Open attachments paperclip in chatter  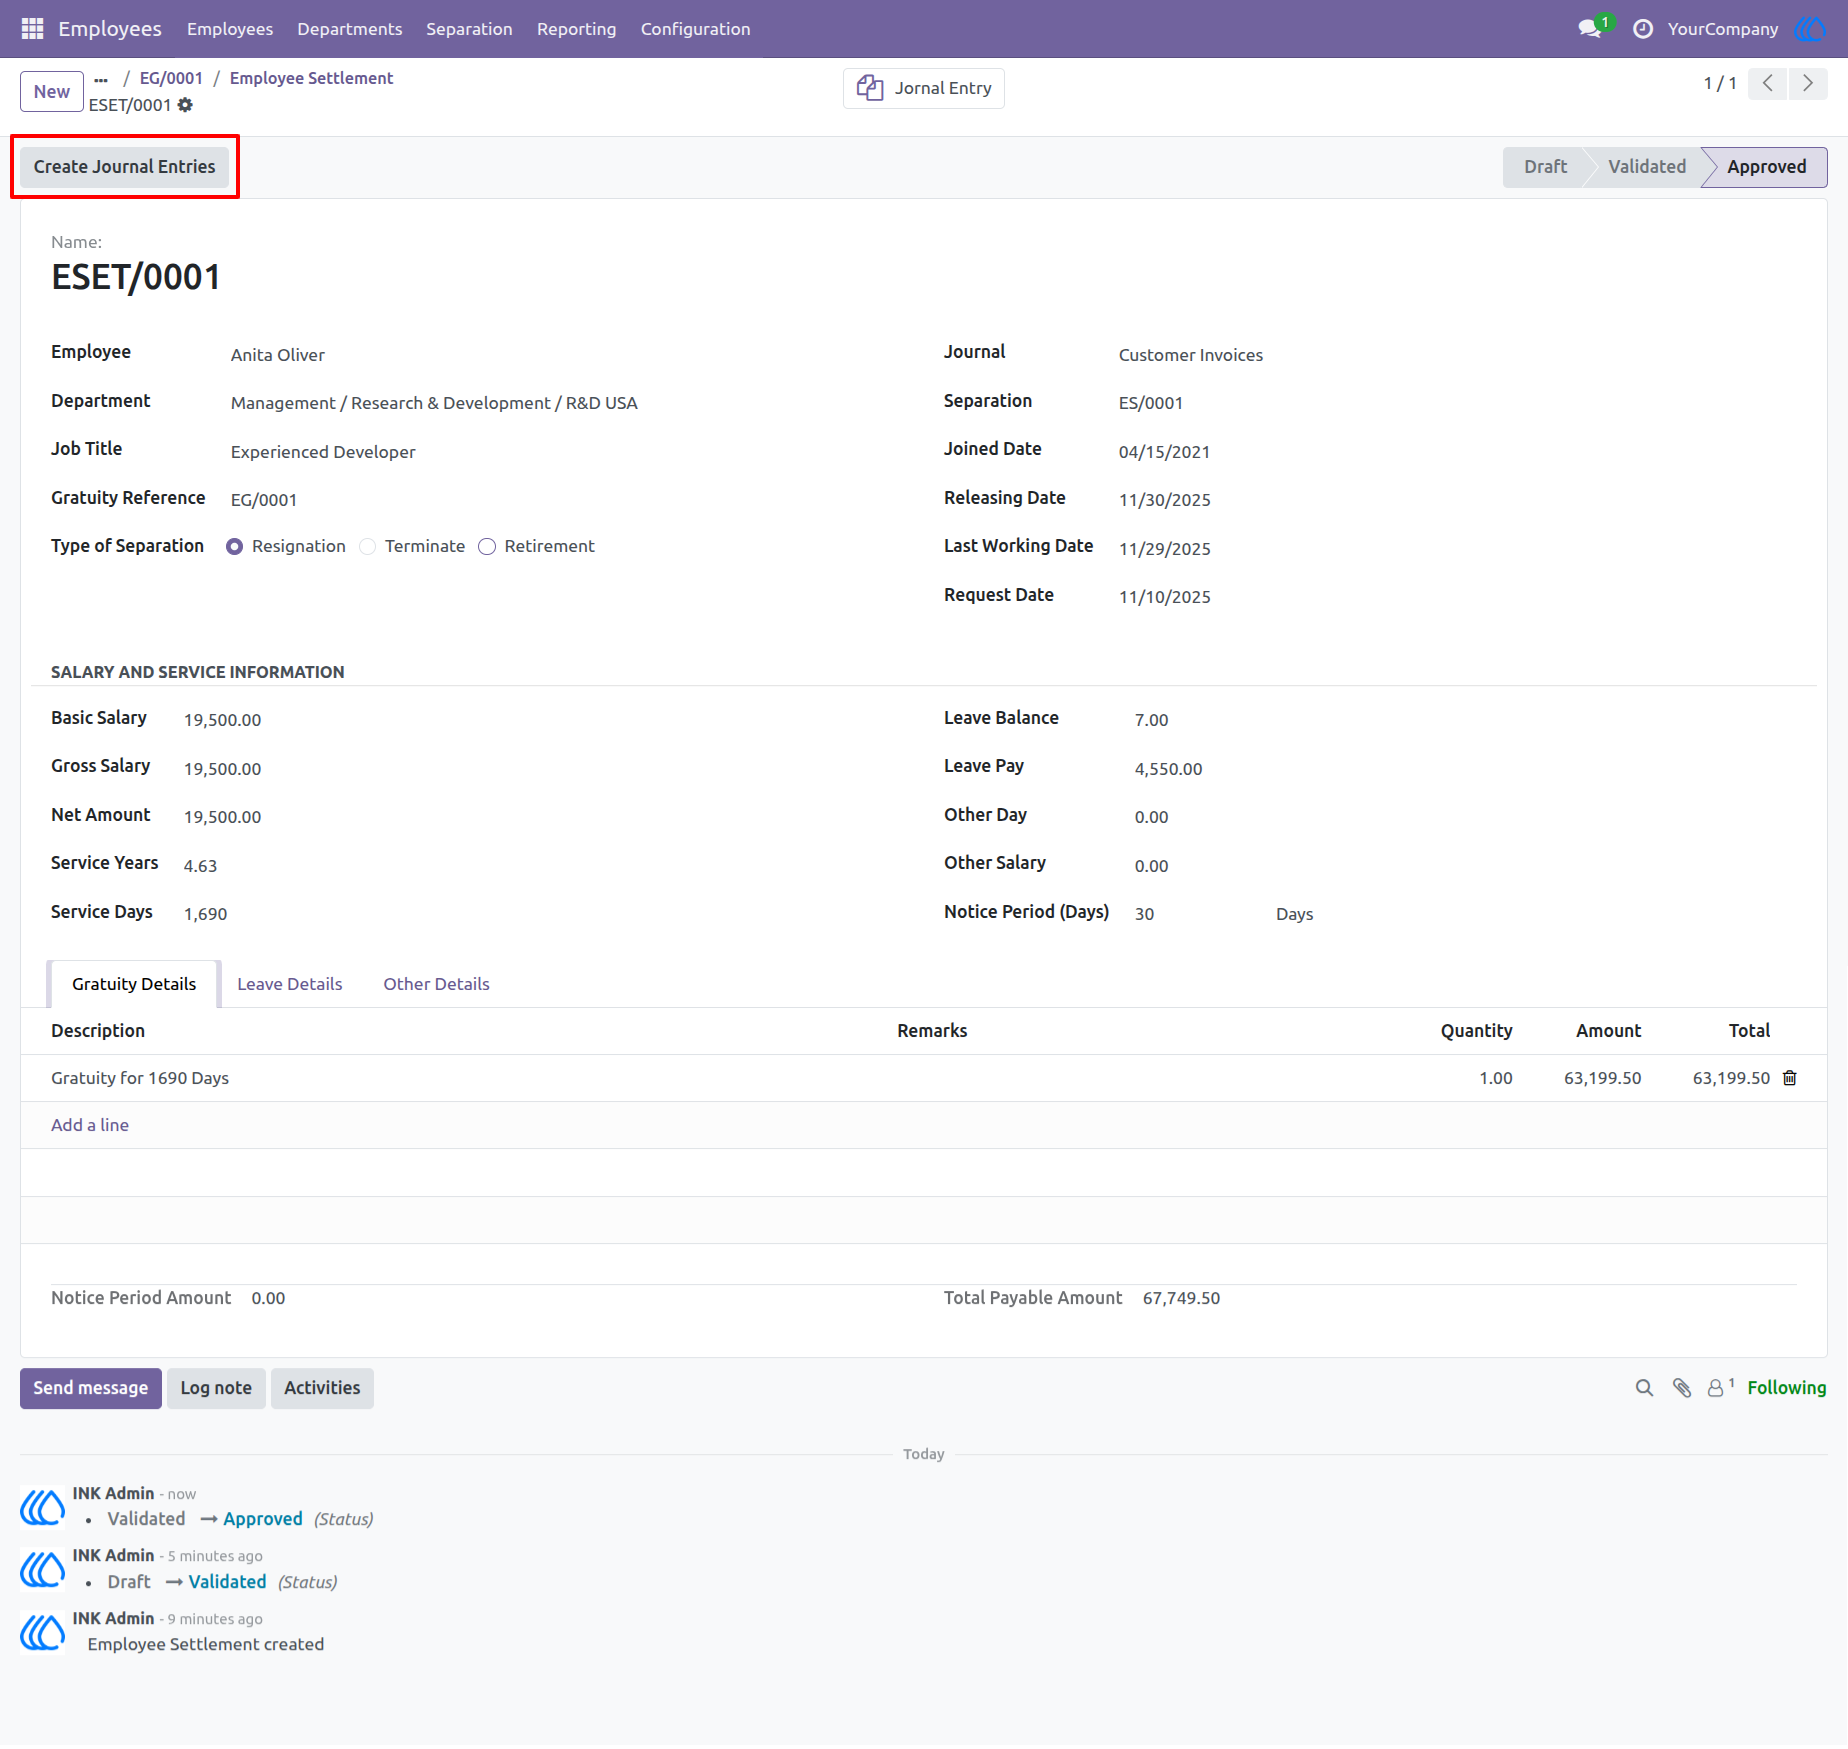coord(1682,1388)
